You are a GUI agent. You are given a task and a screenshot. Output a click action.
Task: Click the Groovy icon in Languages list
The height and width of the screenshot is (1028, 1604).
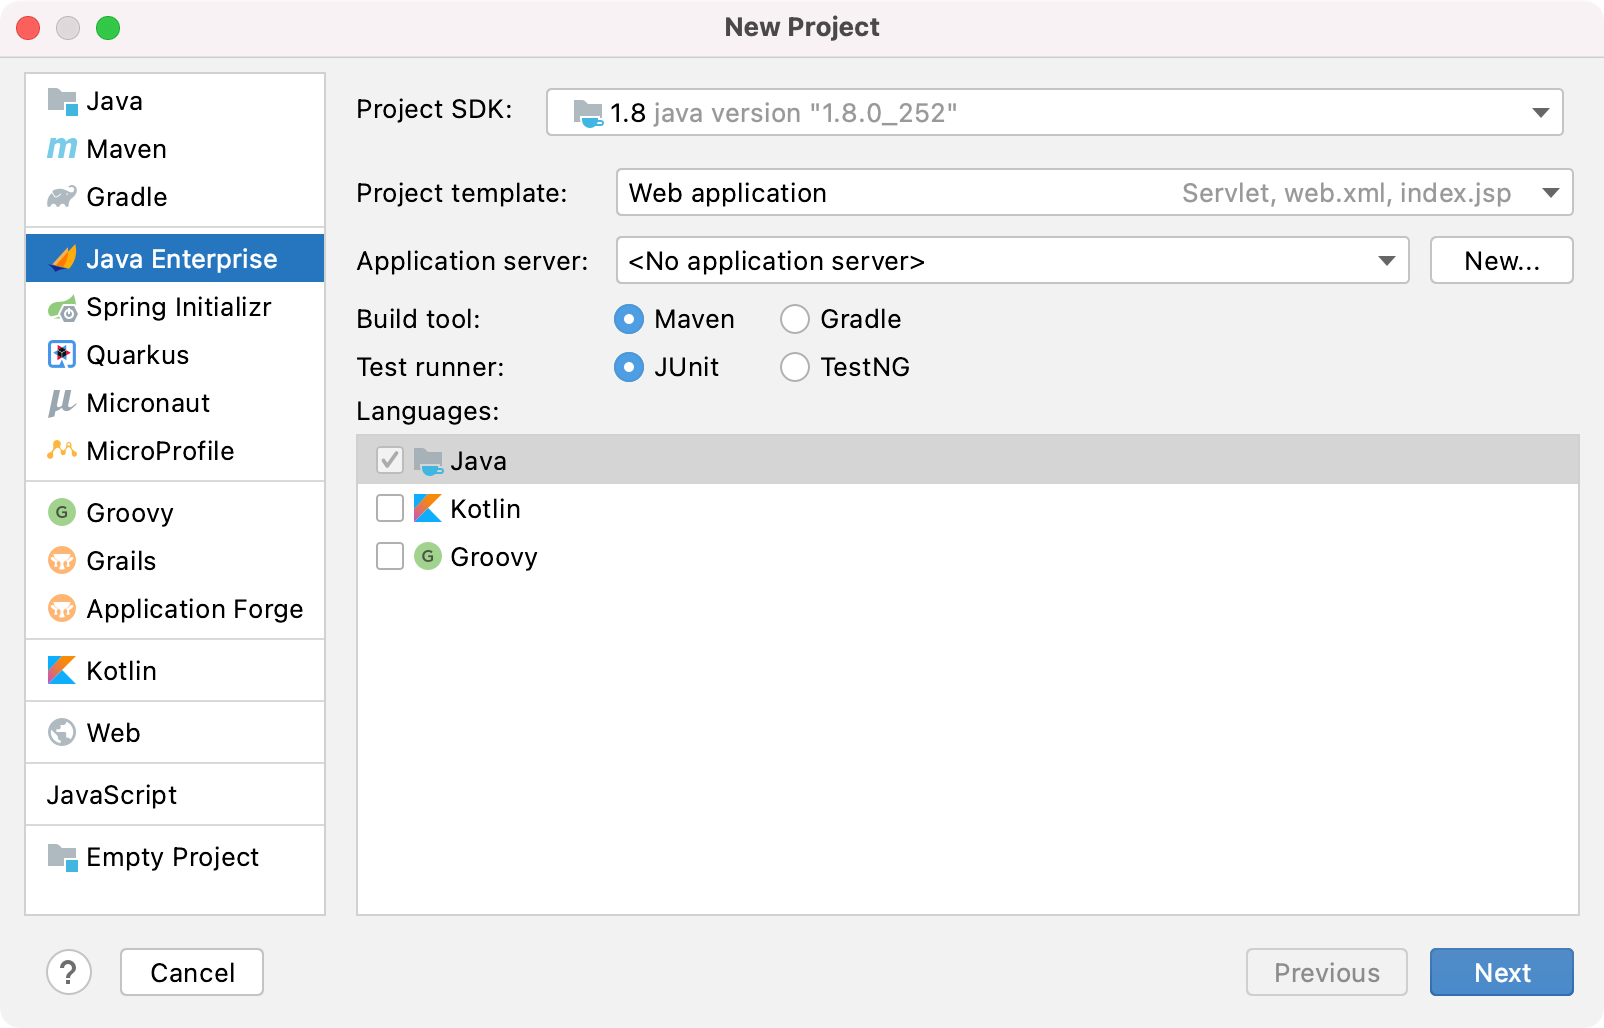click(428, 556)
